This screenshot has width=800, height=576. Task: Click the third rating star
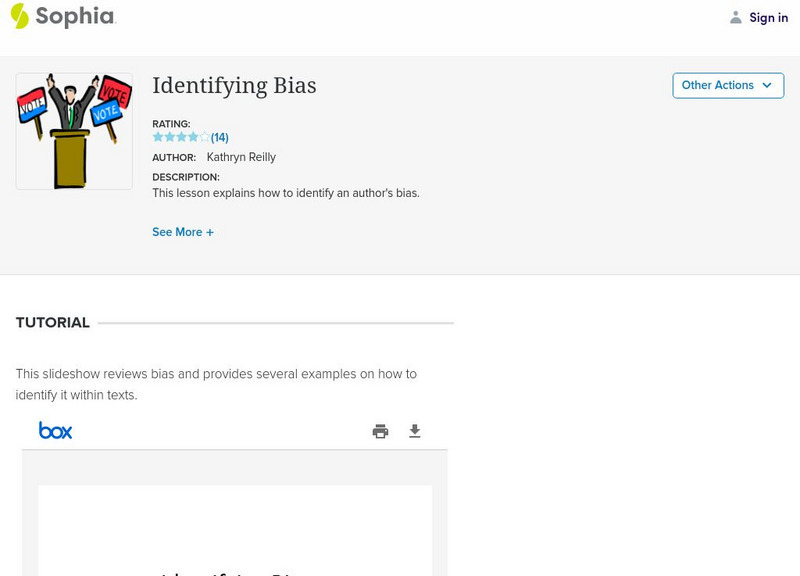[x=182, y=137]
